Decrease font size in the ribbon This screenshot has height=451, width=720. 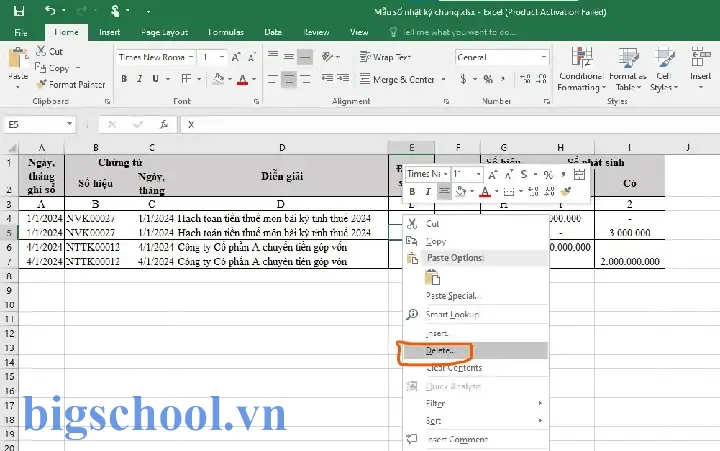(x=252, y=57)
